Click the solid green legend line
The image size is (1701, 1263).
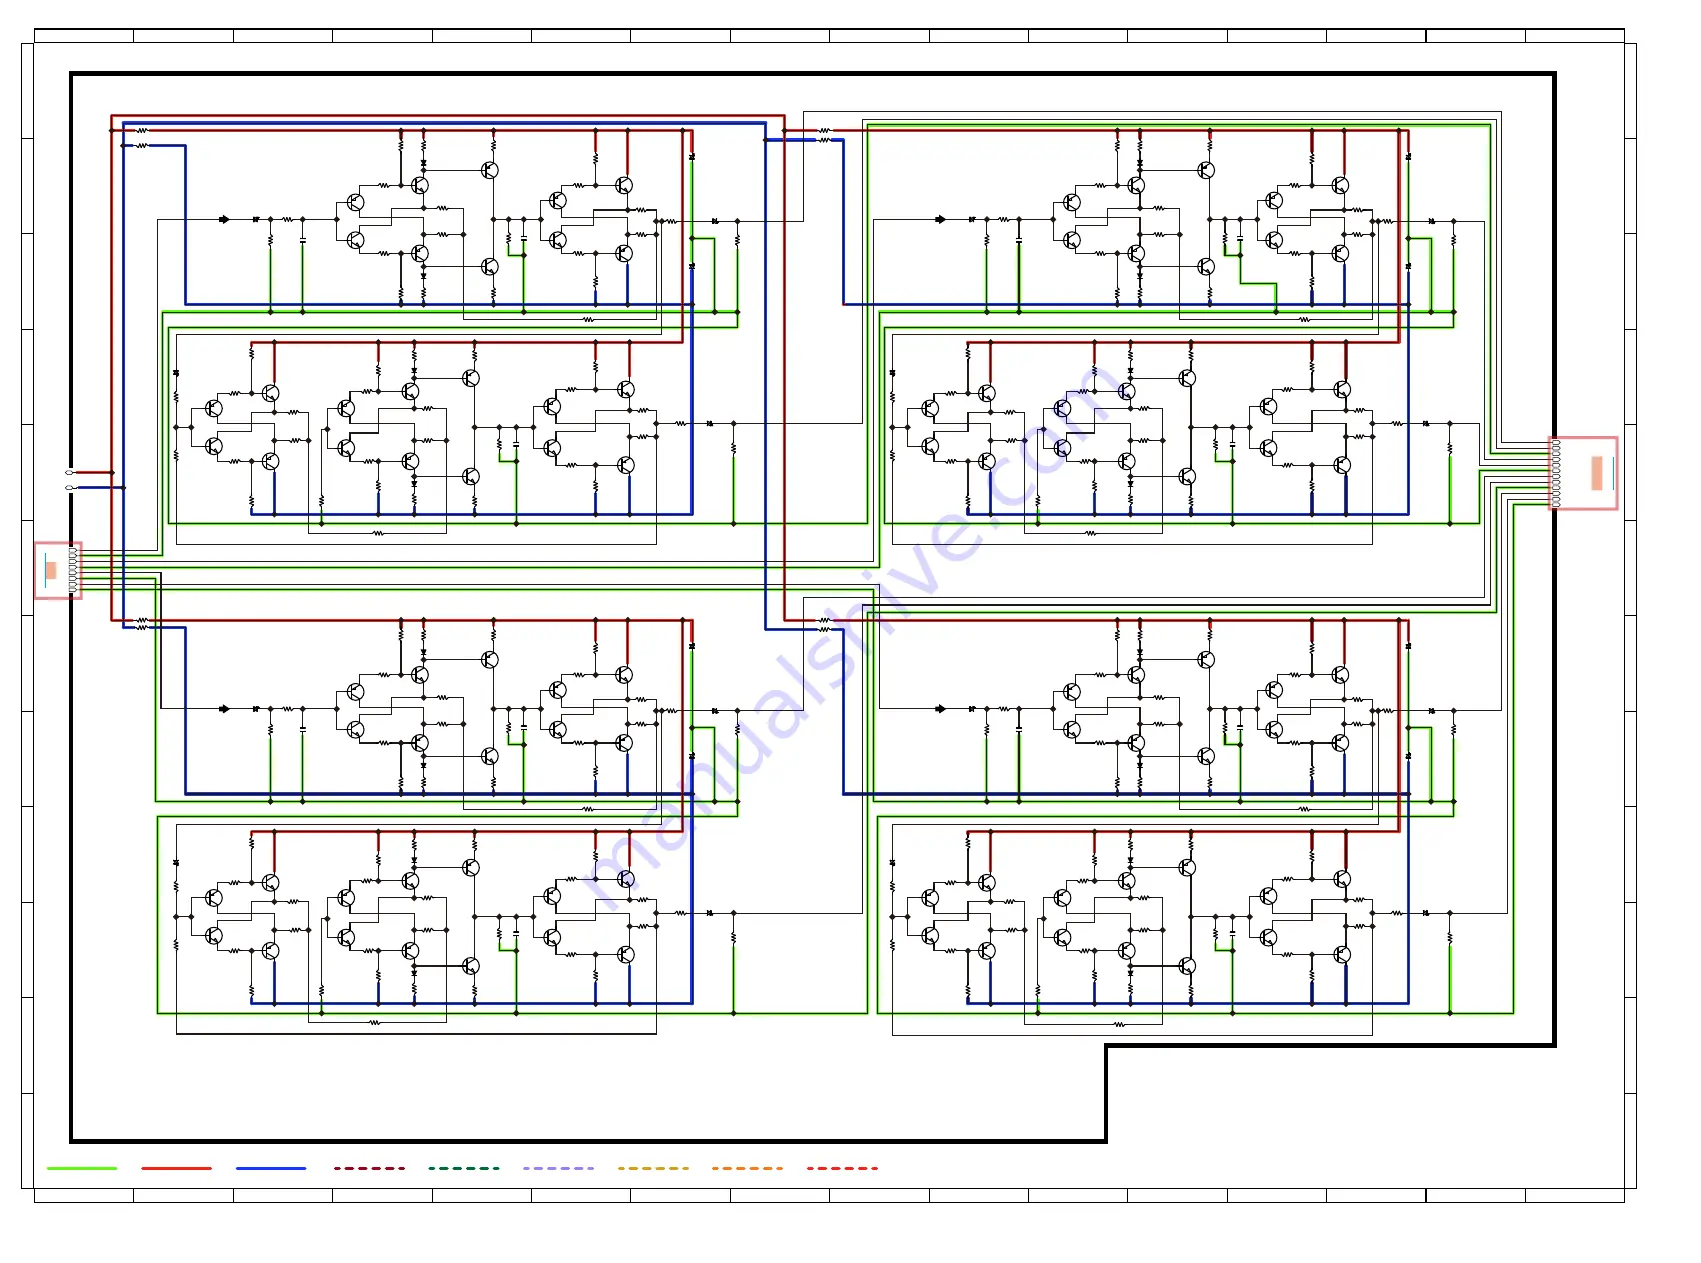(x=82, y=1168)
